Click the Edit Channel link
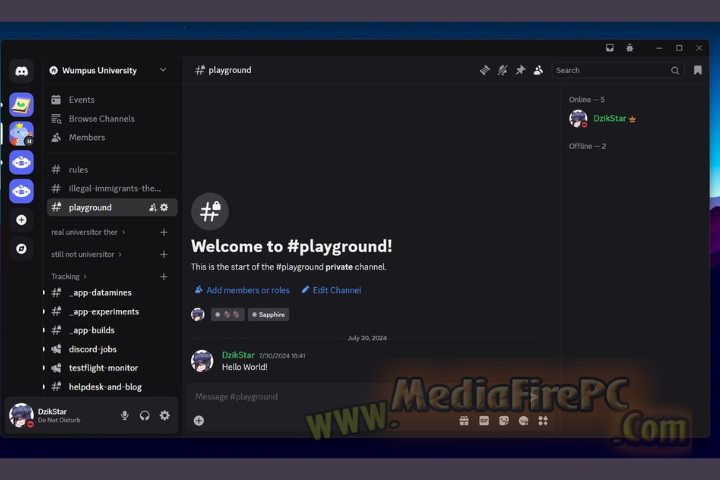The image size is (720, 480). 332,290
